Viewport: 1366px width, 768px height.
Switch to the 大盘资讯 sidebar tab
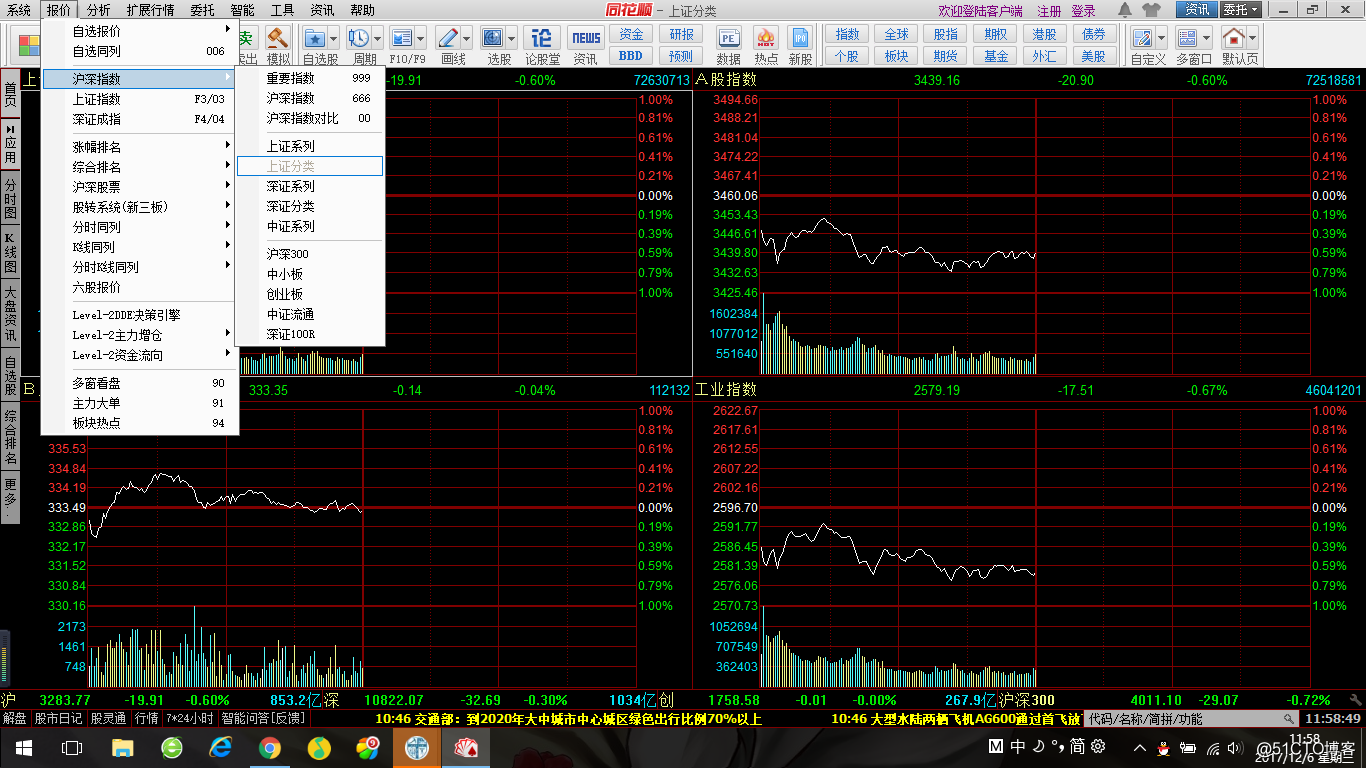coord(10,314)
